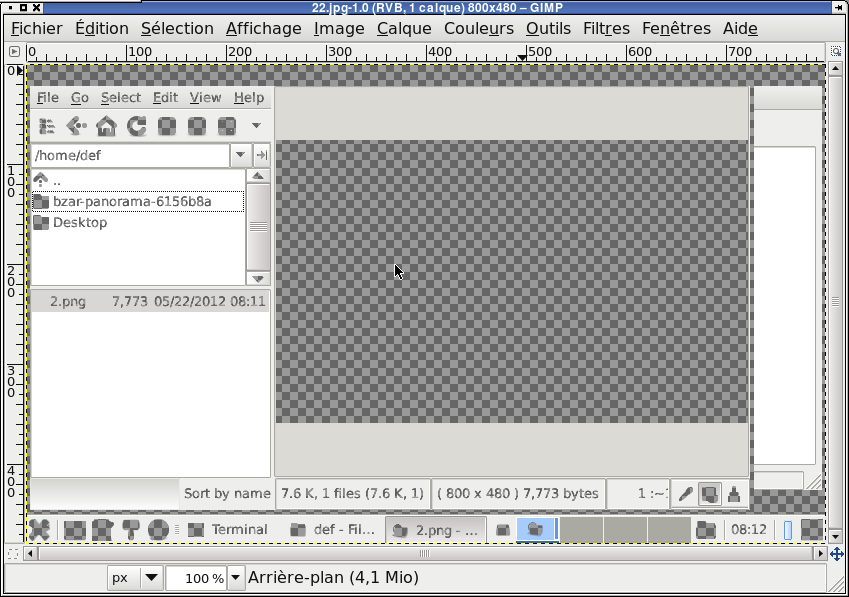Click the up-directory icon beside '..'
Screen dimensions: 849x597
(x=41, y=180)
